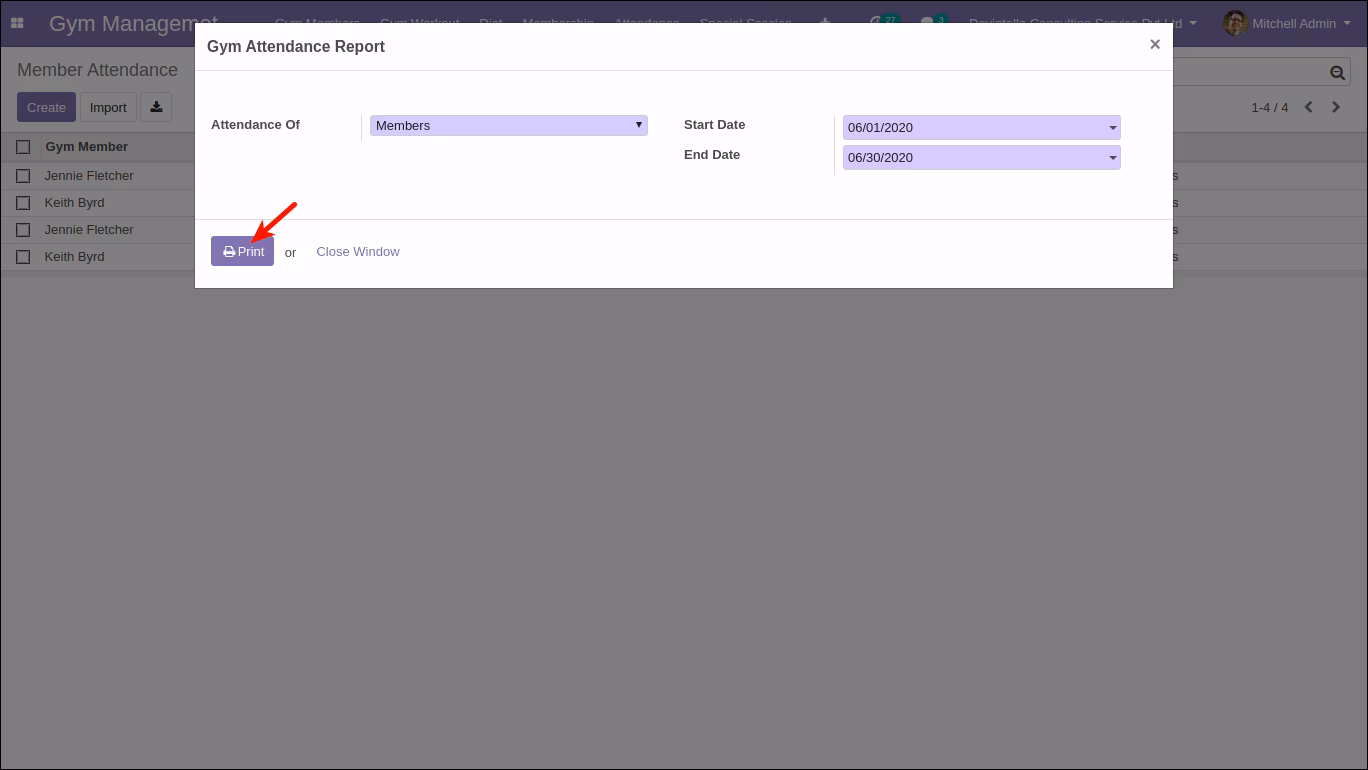Click the Create button

[46, 107]
